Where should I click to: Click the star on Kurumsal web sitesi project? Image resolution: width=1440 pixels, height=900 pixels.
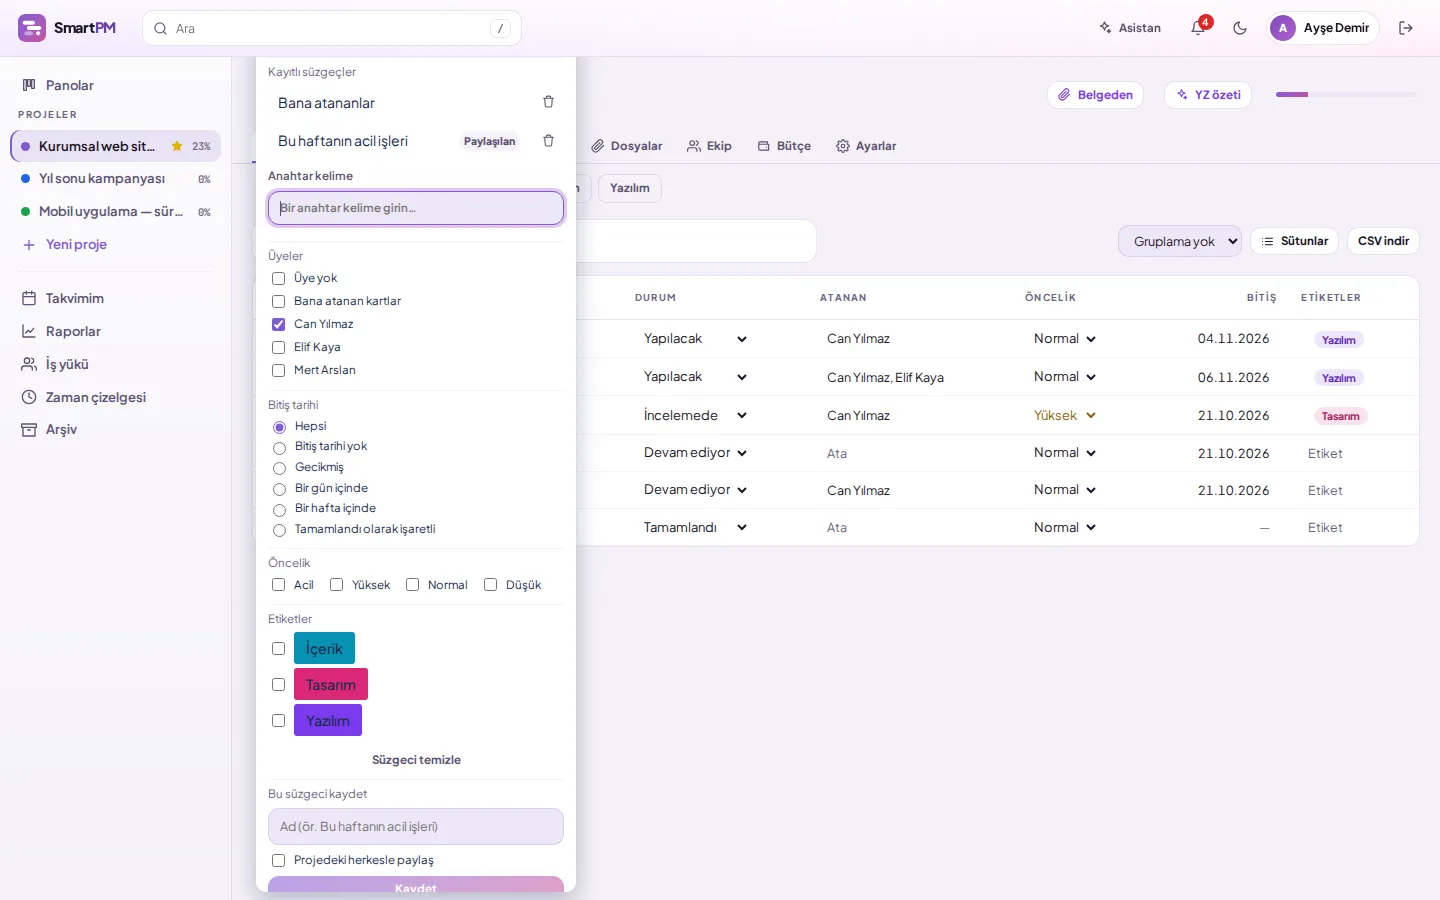pos(177,146)
